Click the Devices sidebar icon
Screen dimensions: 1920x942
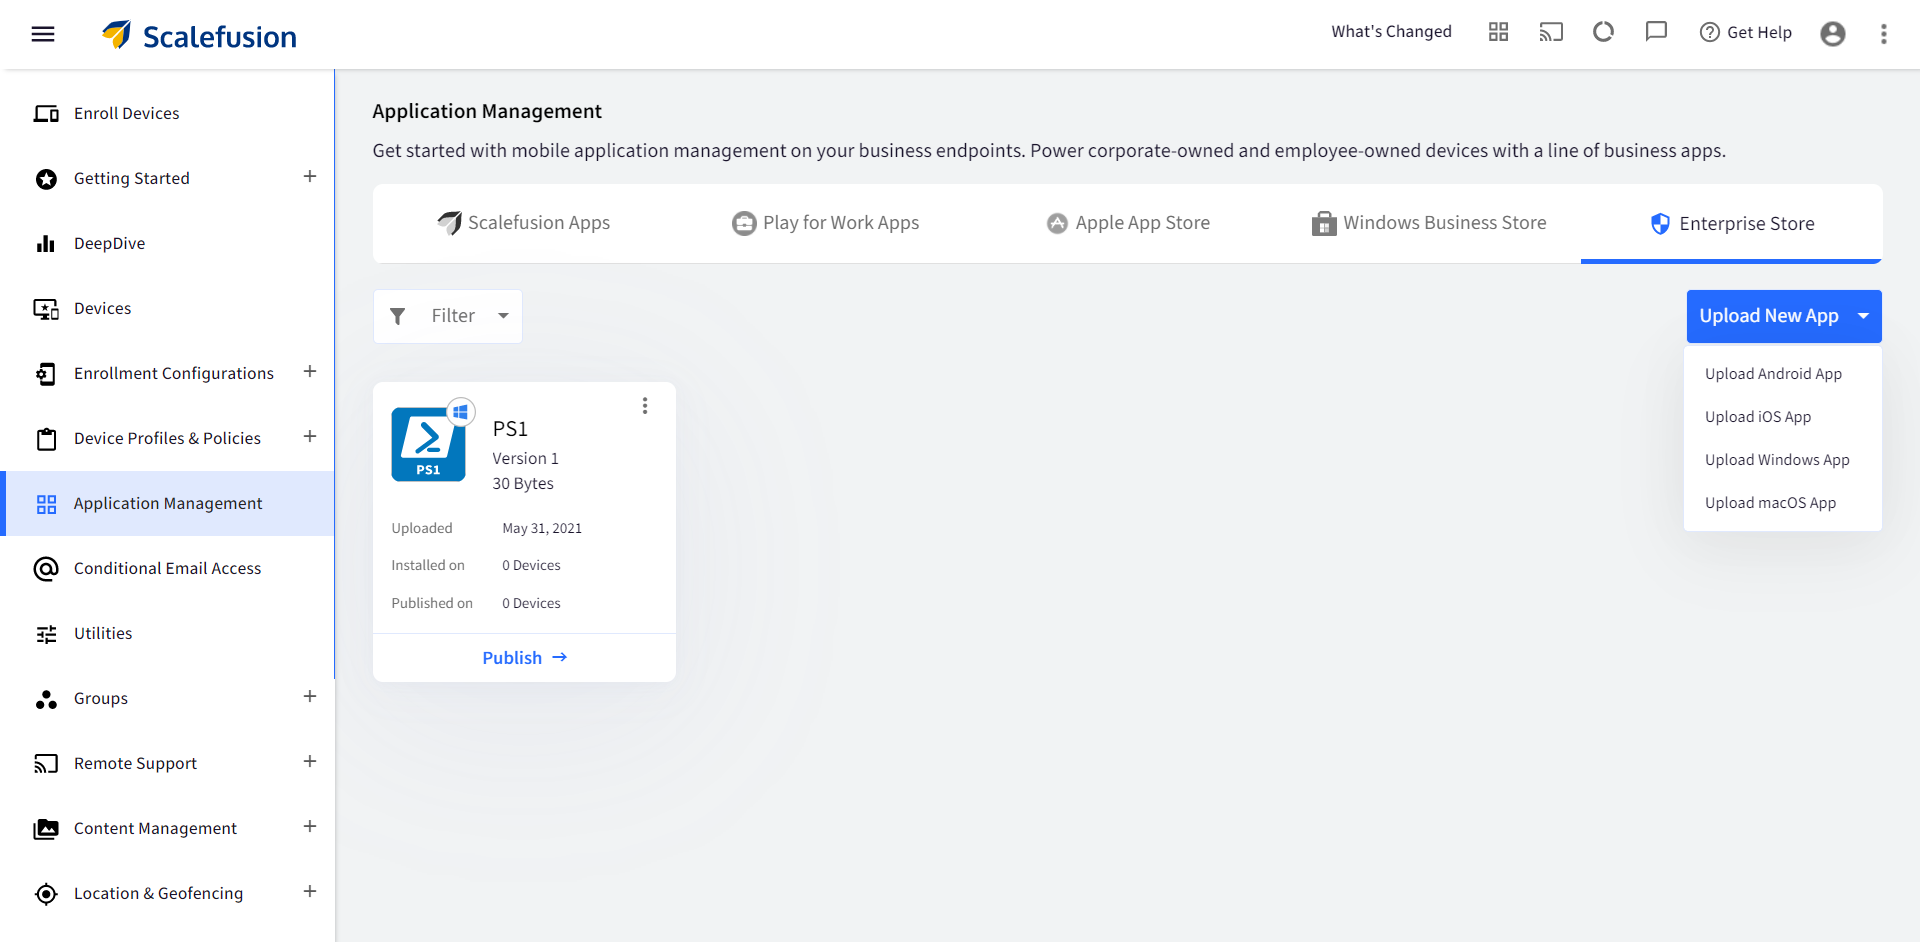(x=46, y=309)
